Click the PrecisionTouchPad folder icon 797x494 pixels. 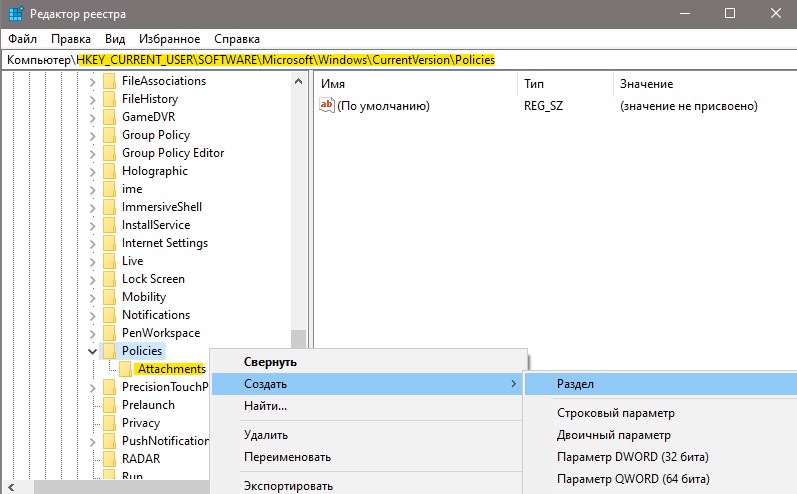point(109,387)
